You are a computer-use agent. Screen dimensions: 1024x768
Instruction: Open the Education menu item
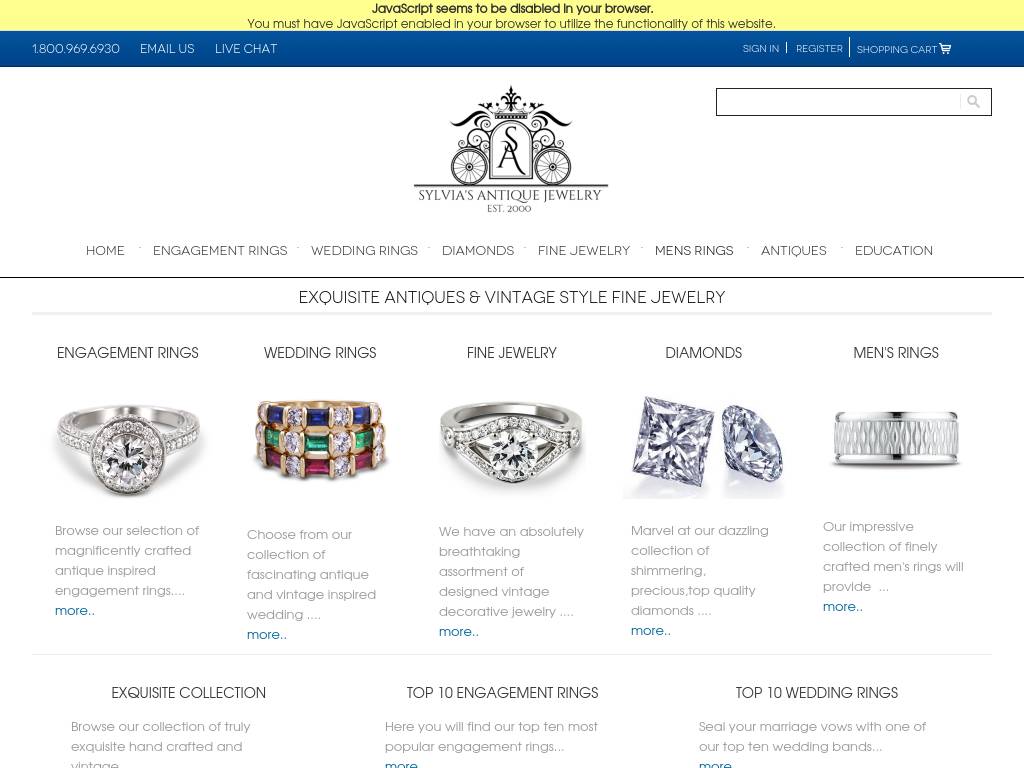[893, 251]
